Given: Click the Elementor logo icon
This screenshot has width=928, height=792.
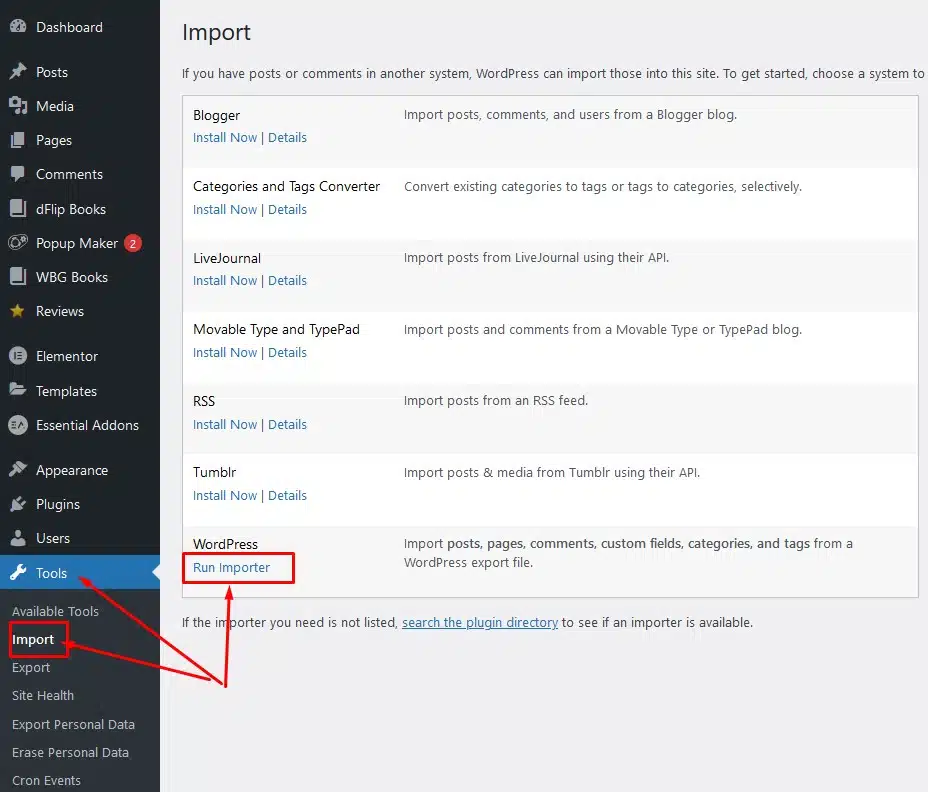Looking at the screenshot, I should point(18,356).
